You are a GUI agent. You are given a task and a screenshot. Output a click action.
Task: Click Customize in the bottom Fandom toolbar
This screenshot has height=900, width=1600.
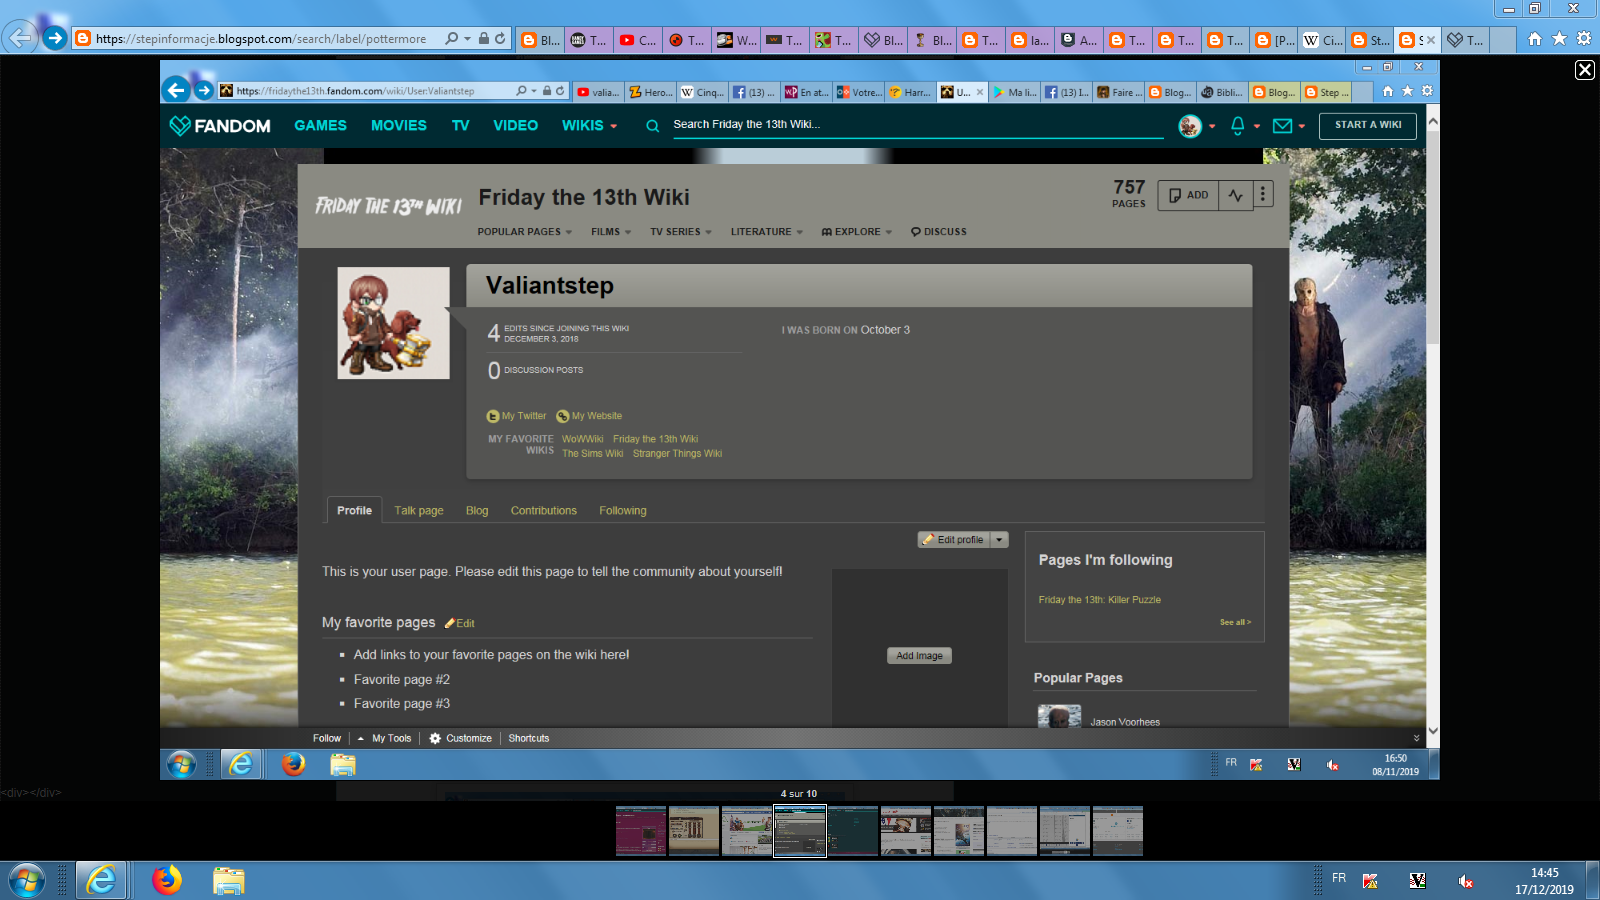(x=461, y=738)
